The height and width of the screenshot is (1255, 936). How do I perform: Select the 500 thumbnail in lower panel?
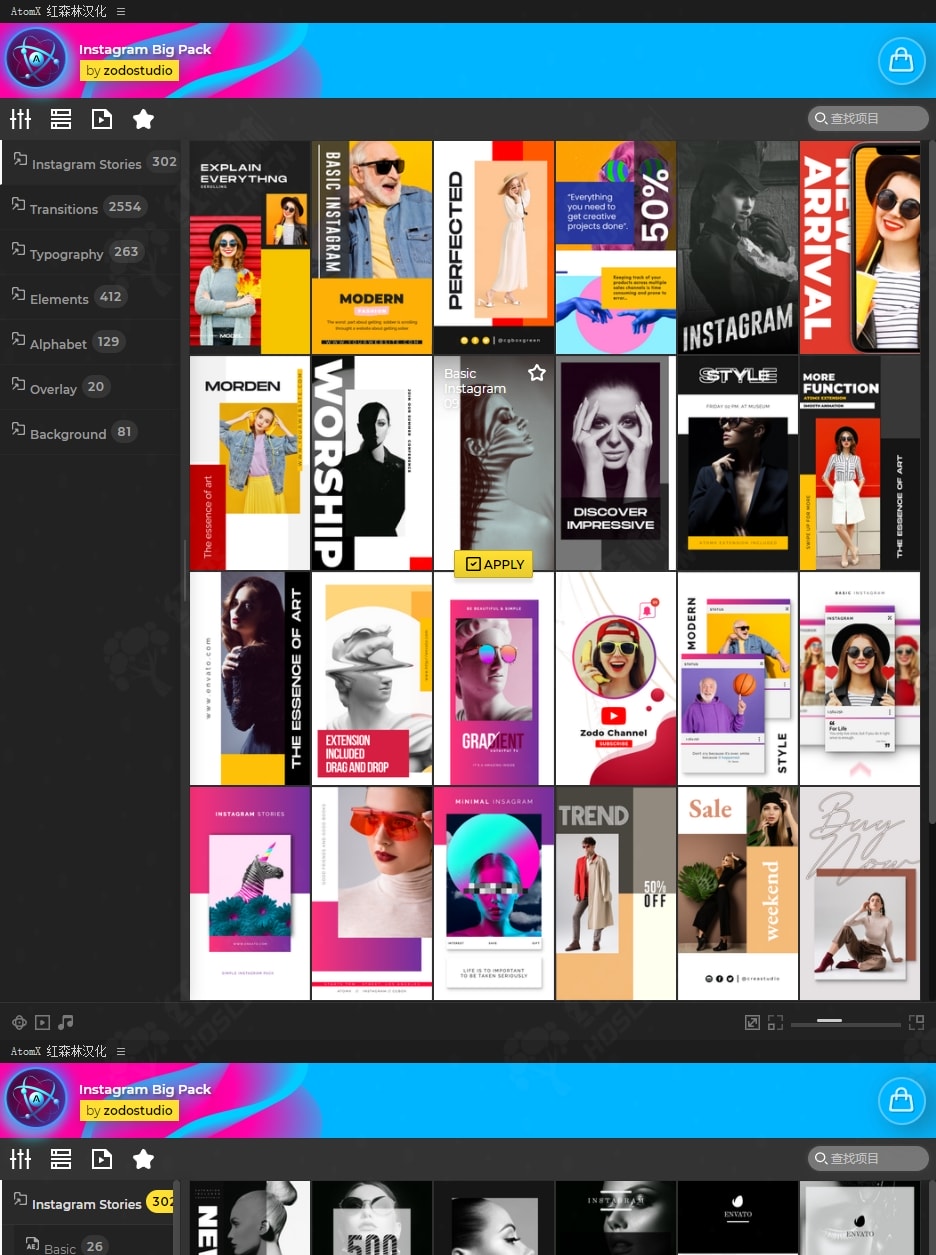point(372,1218)
